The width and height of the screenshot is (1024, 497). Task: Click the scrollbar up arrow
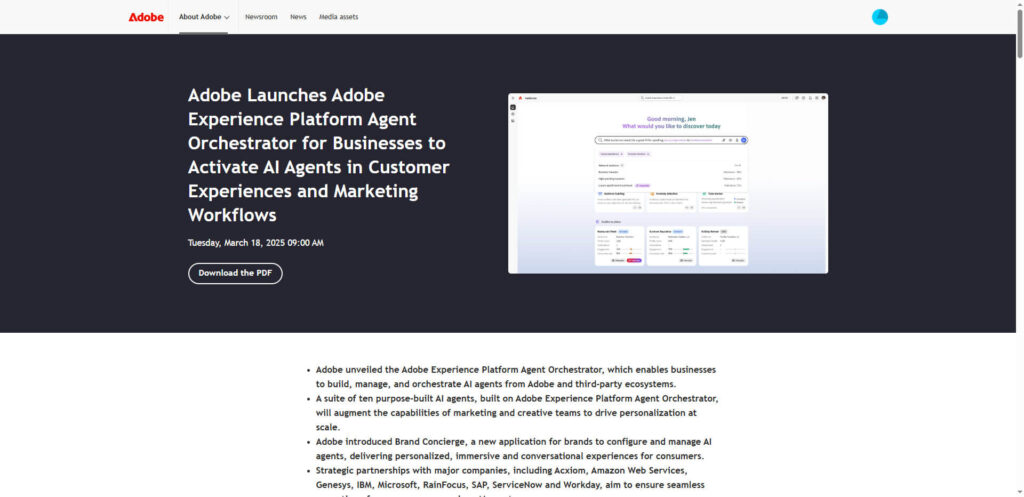1019,5
